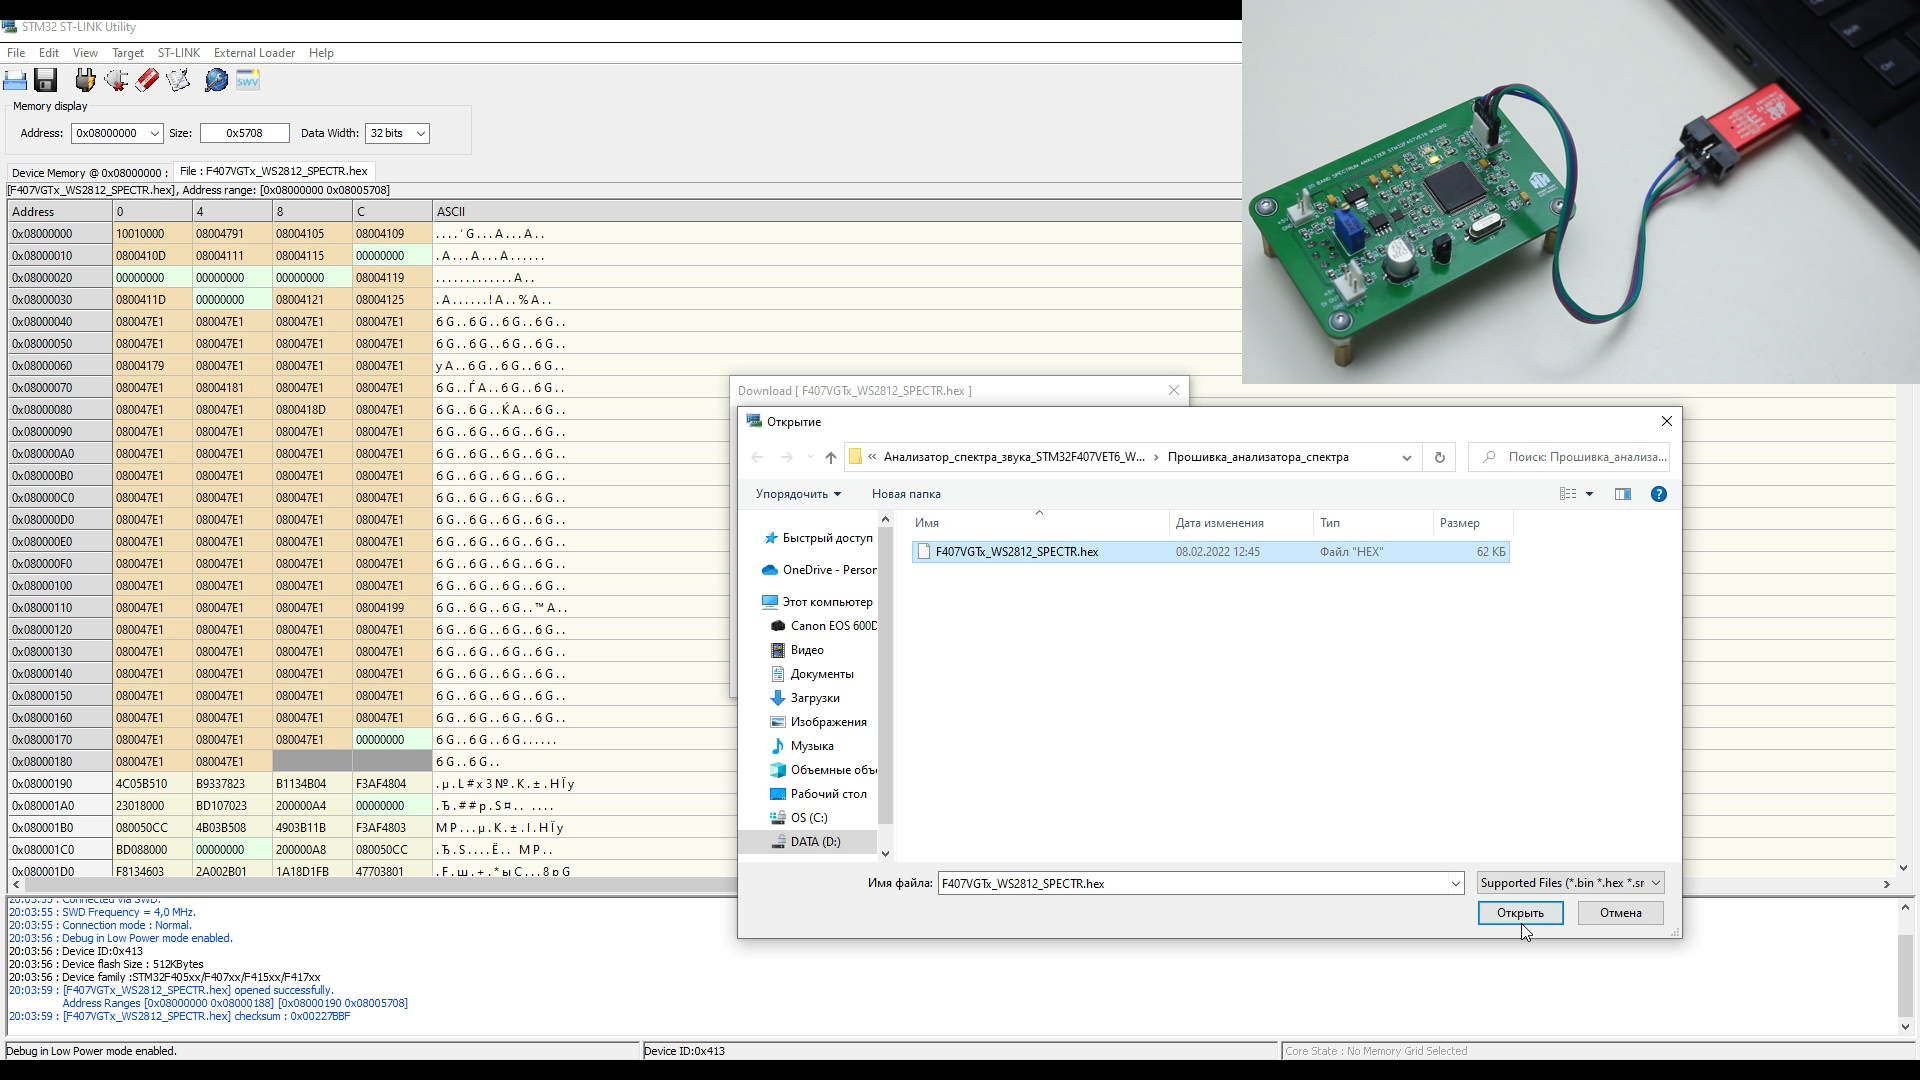Click the help question mark icon
1920x1080 pixels.
pos(1658,494)
